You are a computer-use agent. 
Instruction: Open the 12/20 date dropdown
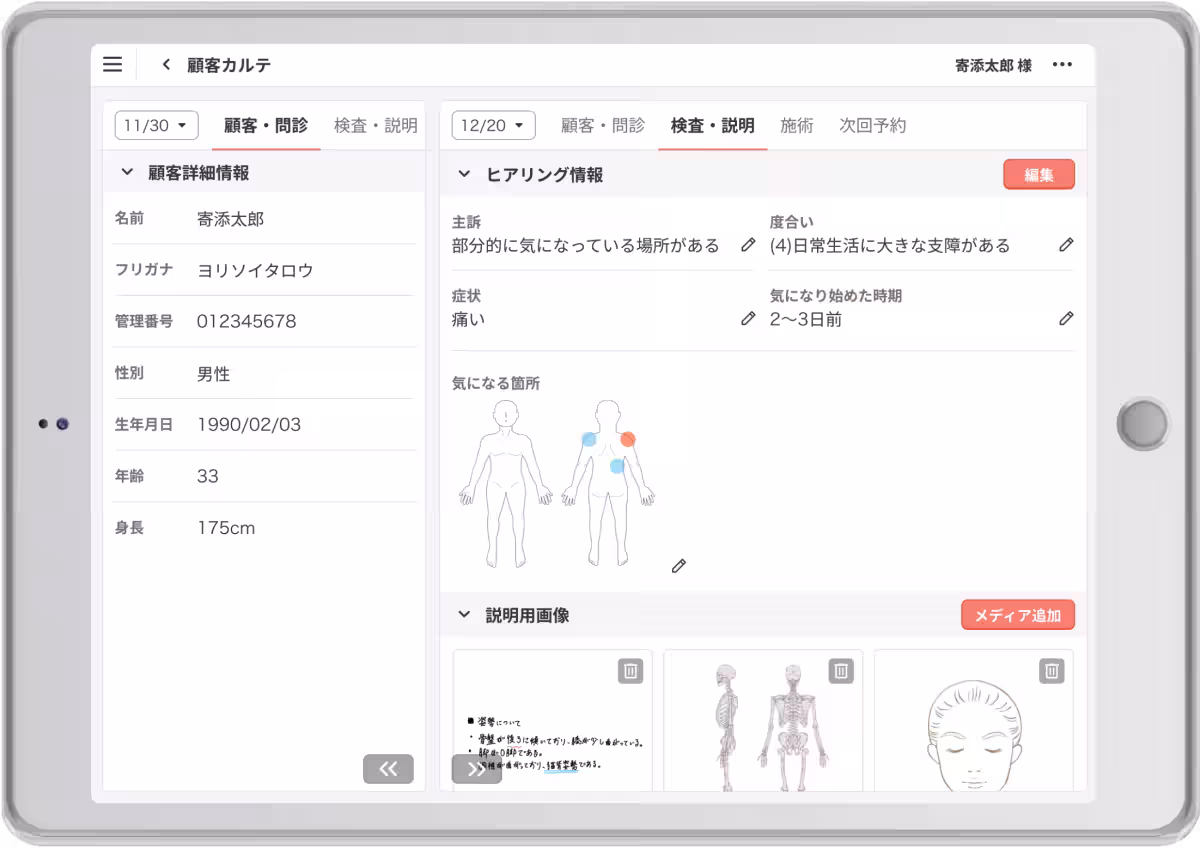coord(491,125)
